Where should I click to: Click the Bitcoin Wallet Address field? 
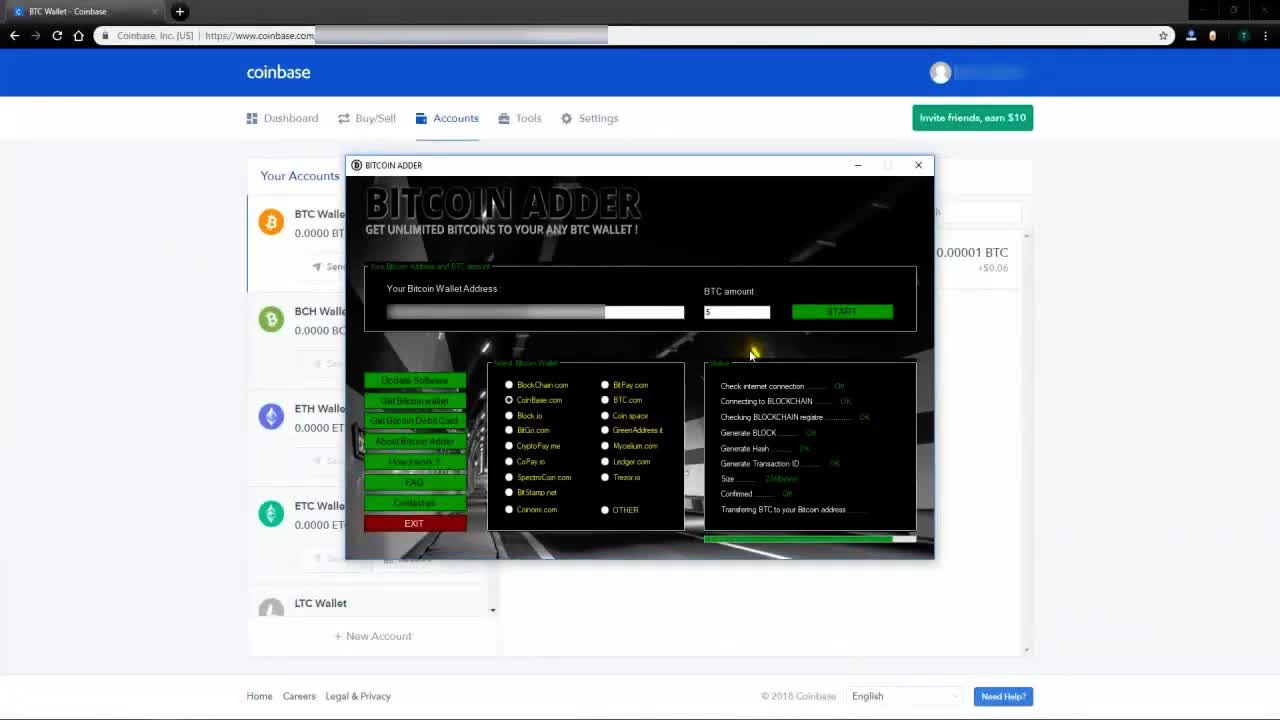(x=535, y=312)
